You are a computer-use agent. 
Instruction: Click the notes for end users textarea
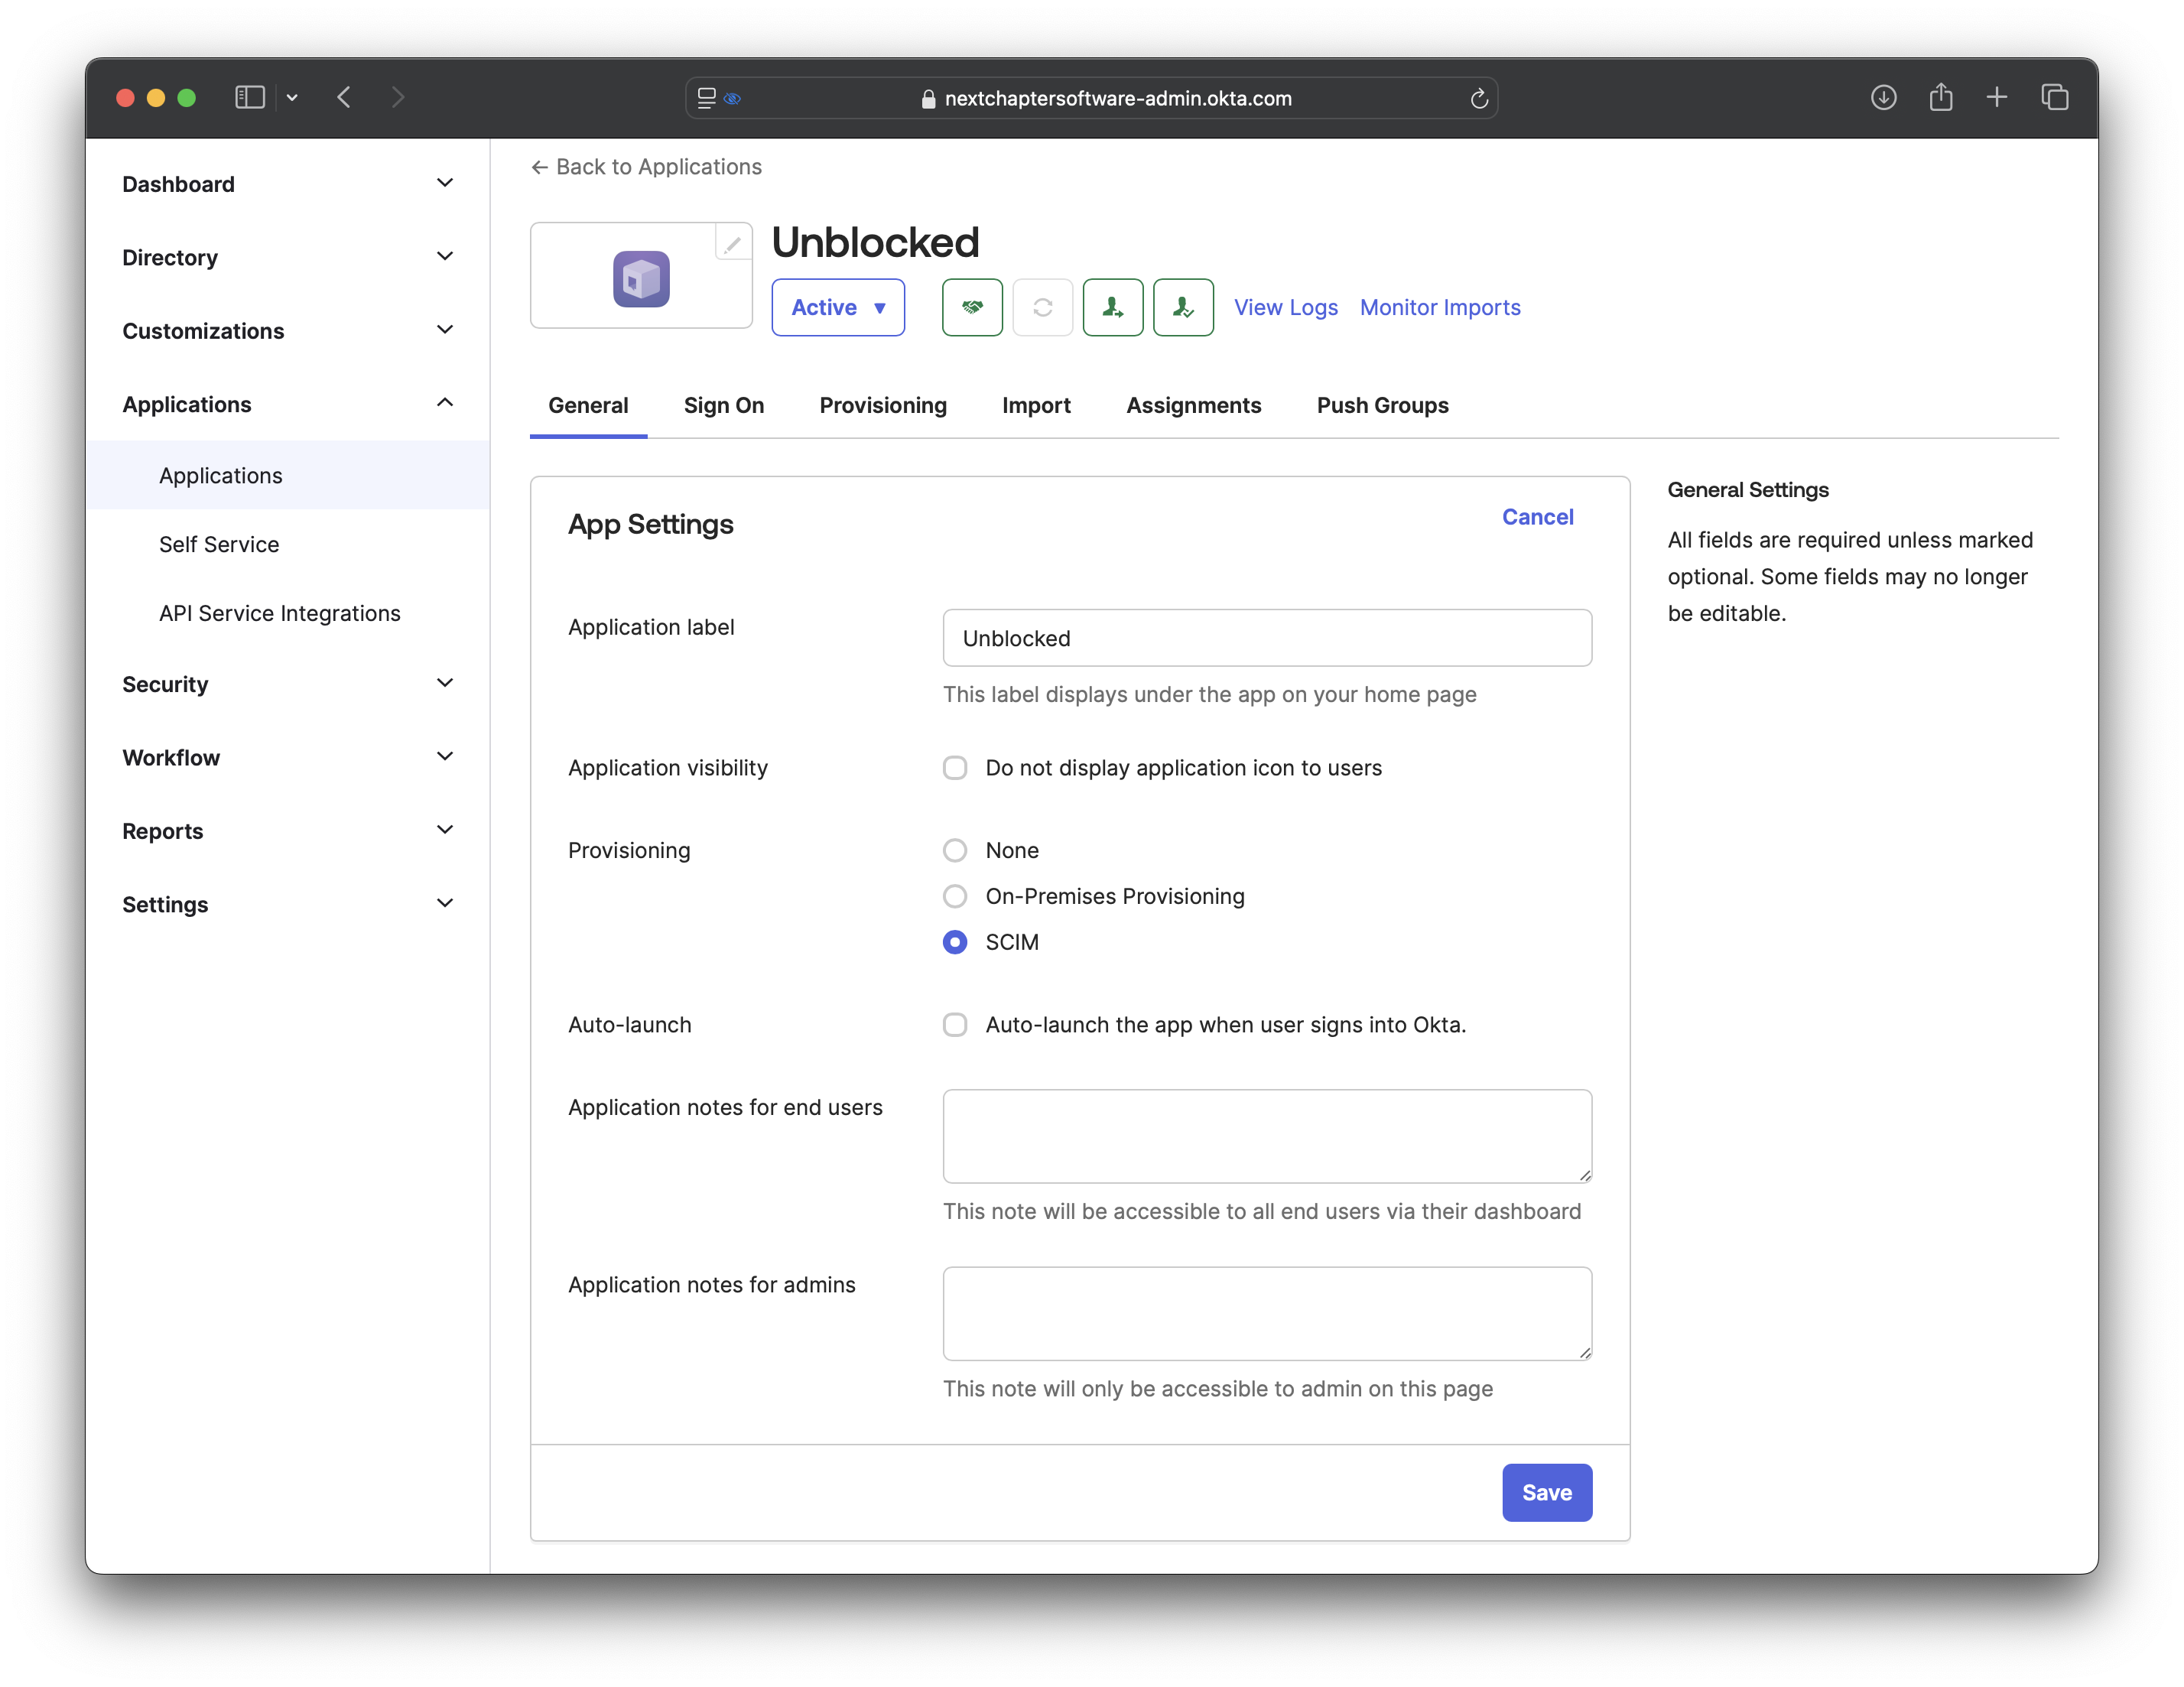click(1267, 1136)
